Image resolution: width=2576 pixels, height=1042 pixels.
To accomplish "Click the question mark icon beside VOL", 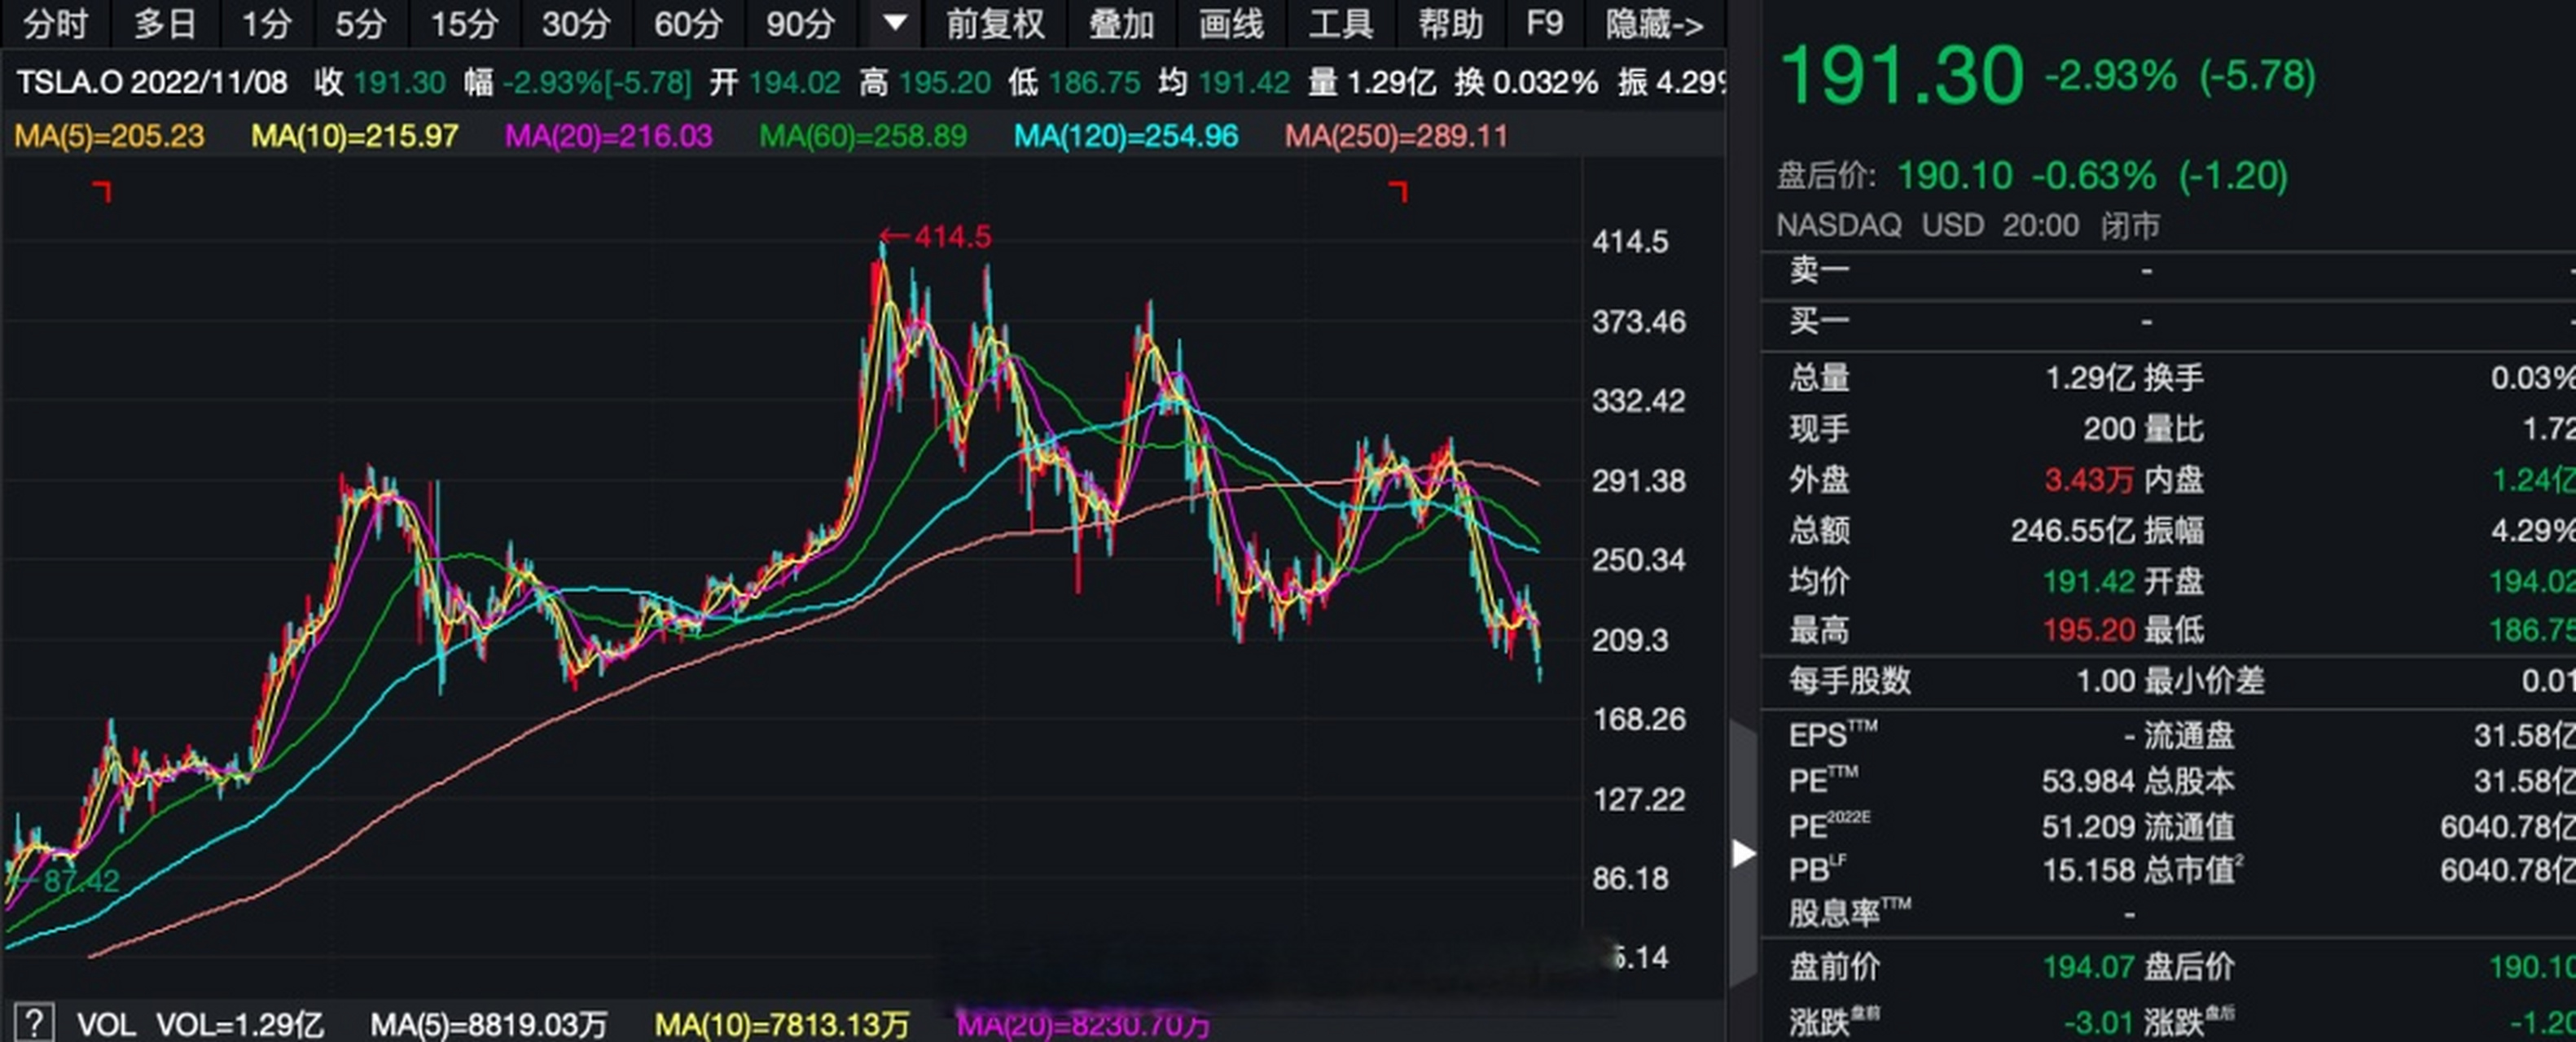I will (33, 1023).
